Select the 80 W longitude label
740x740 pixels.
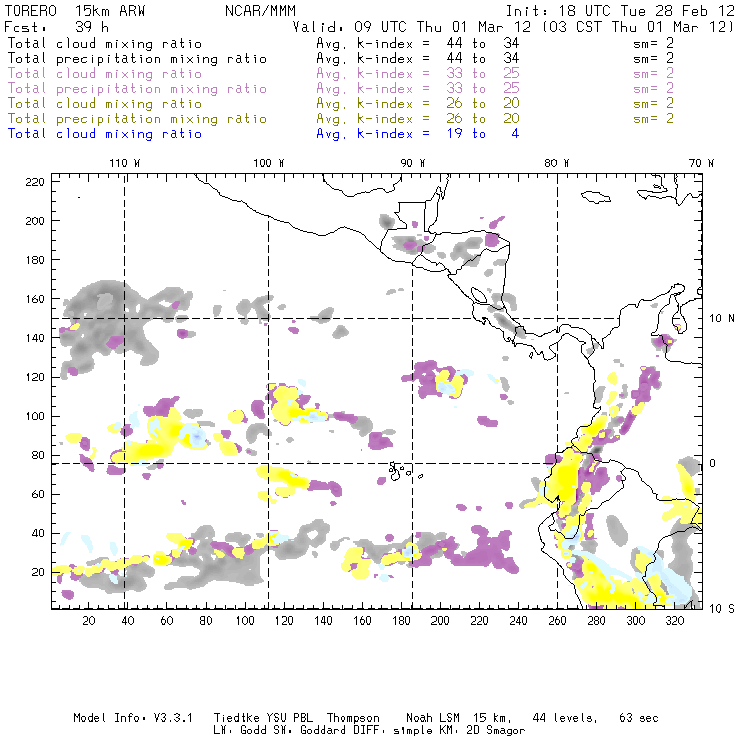coord(557,163)
